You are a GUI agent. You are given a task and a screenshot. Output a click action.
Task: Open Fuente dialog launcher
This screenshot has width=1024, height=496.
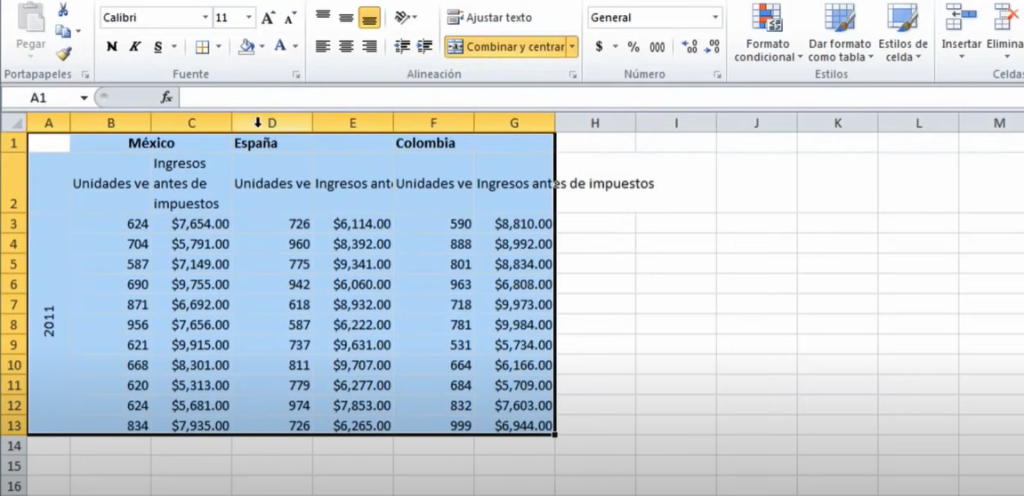tap(296, 75)
